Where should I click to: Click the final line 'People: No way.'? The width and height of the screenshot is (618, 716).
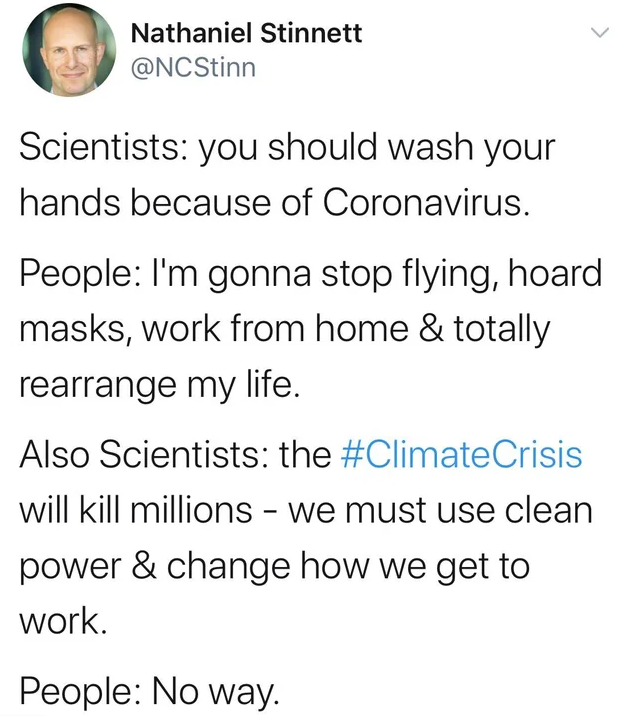148,692
